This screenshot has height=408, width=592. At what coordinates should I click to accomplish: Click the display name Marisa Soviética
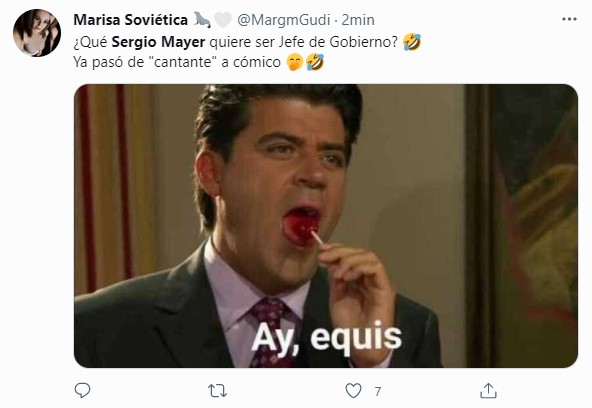[130, 20]
